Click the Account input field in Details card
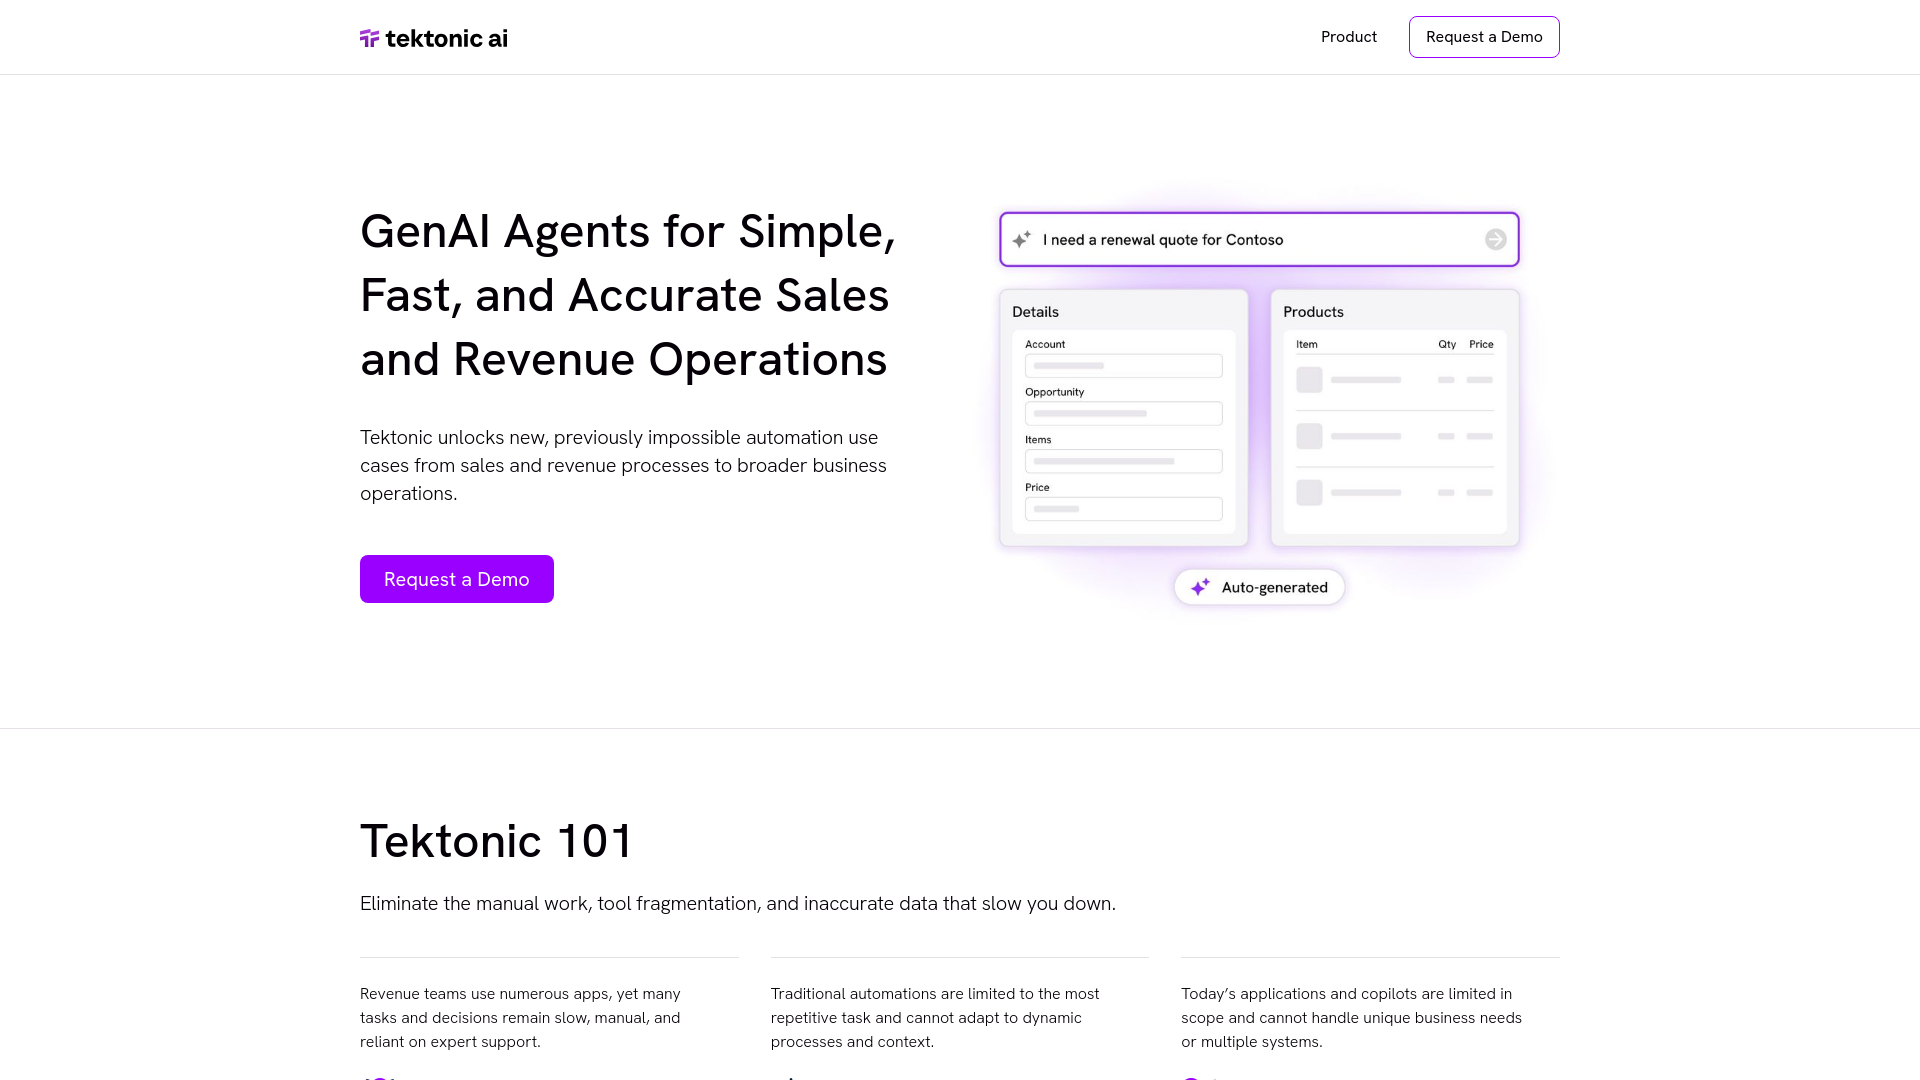This screenshot has height=1080, width=1920. [1123, 365]
